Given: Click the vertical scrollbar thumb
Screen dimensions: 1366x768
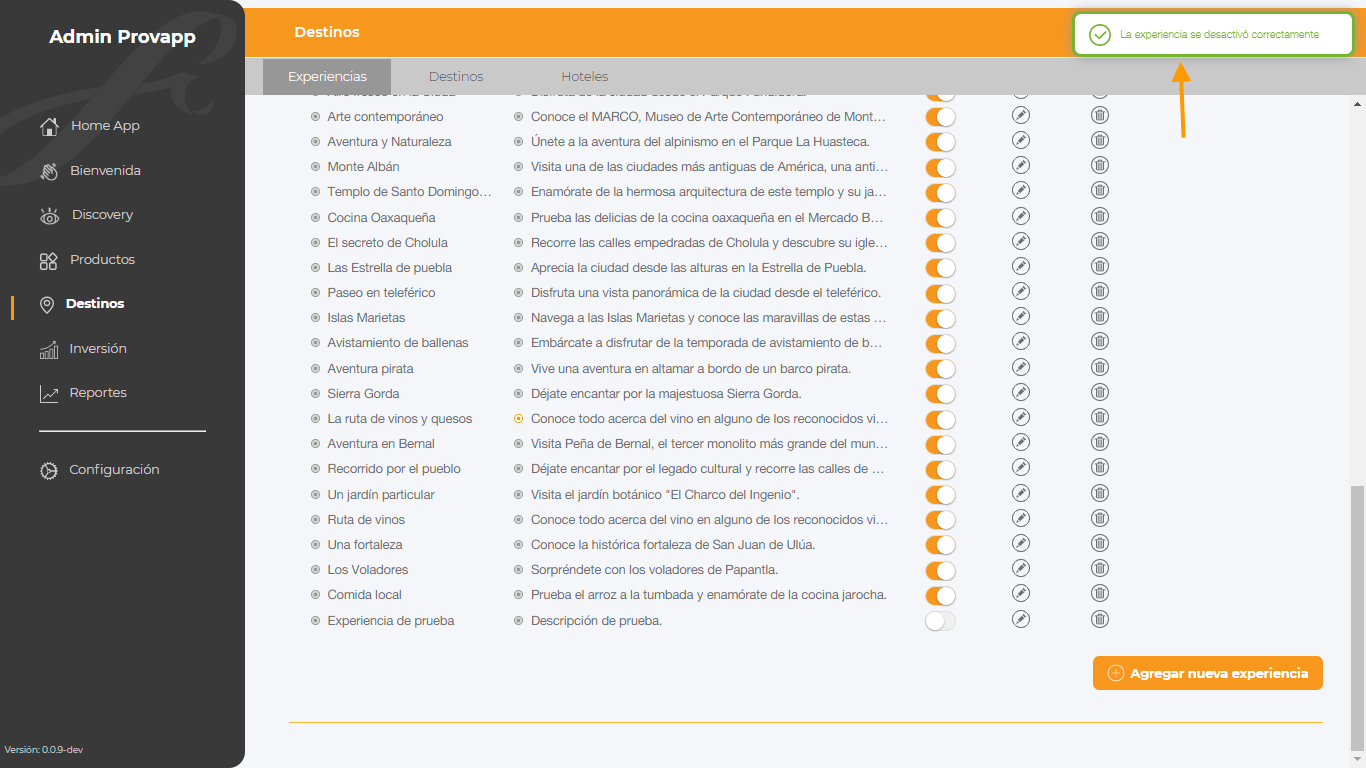Looking at the screenshot, I should pyautogui.click(x=1356, y=617).
